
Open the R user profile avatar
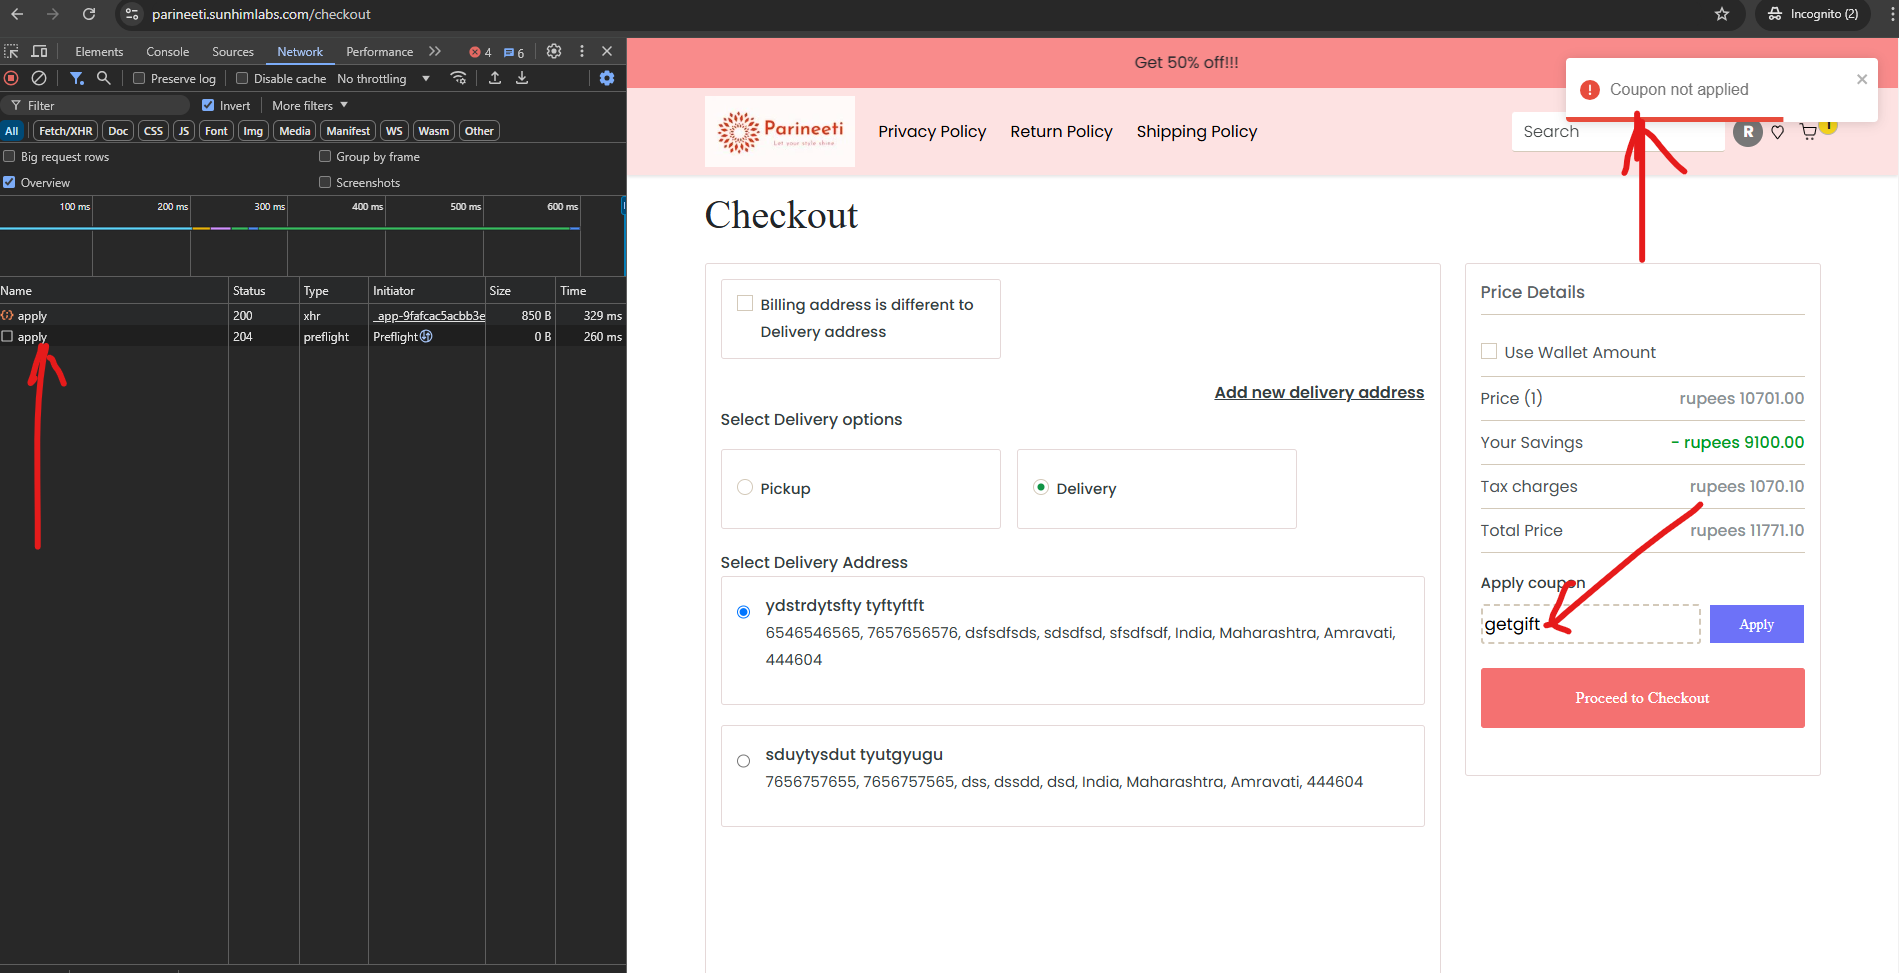coord(1748,132)
